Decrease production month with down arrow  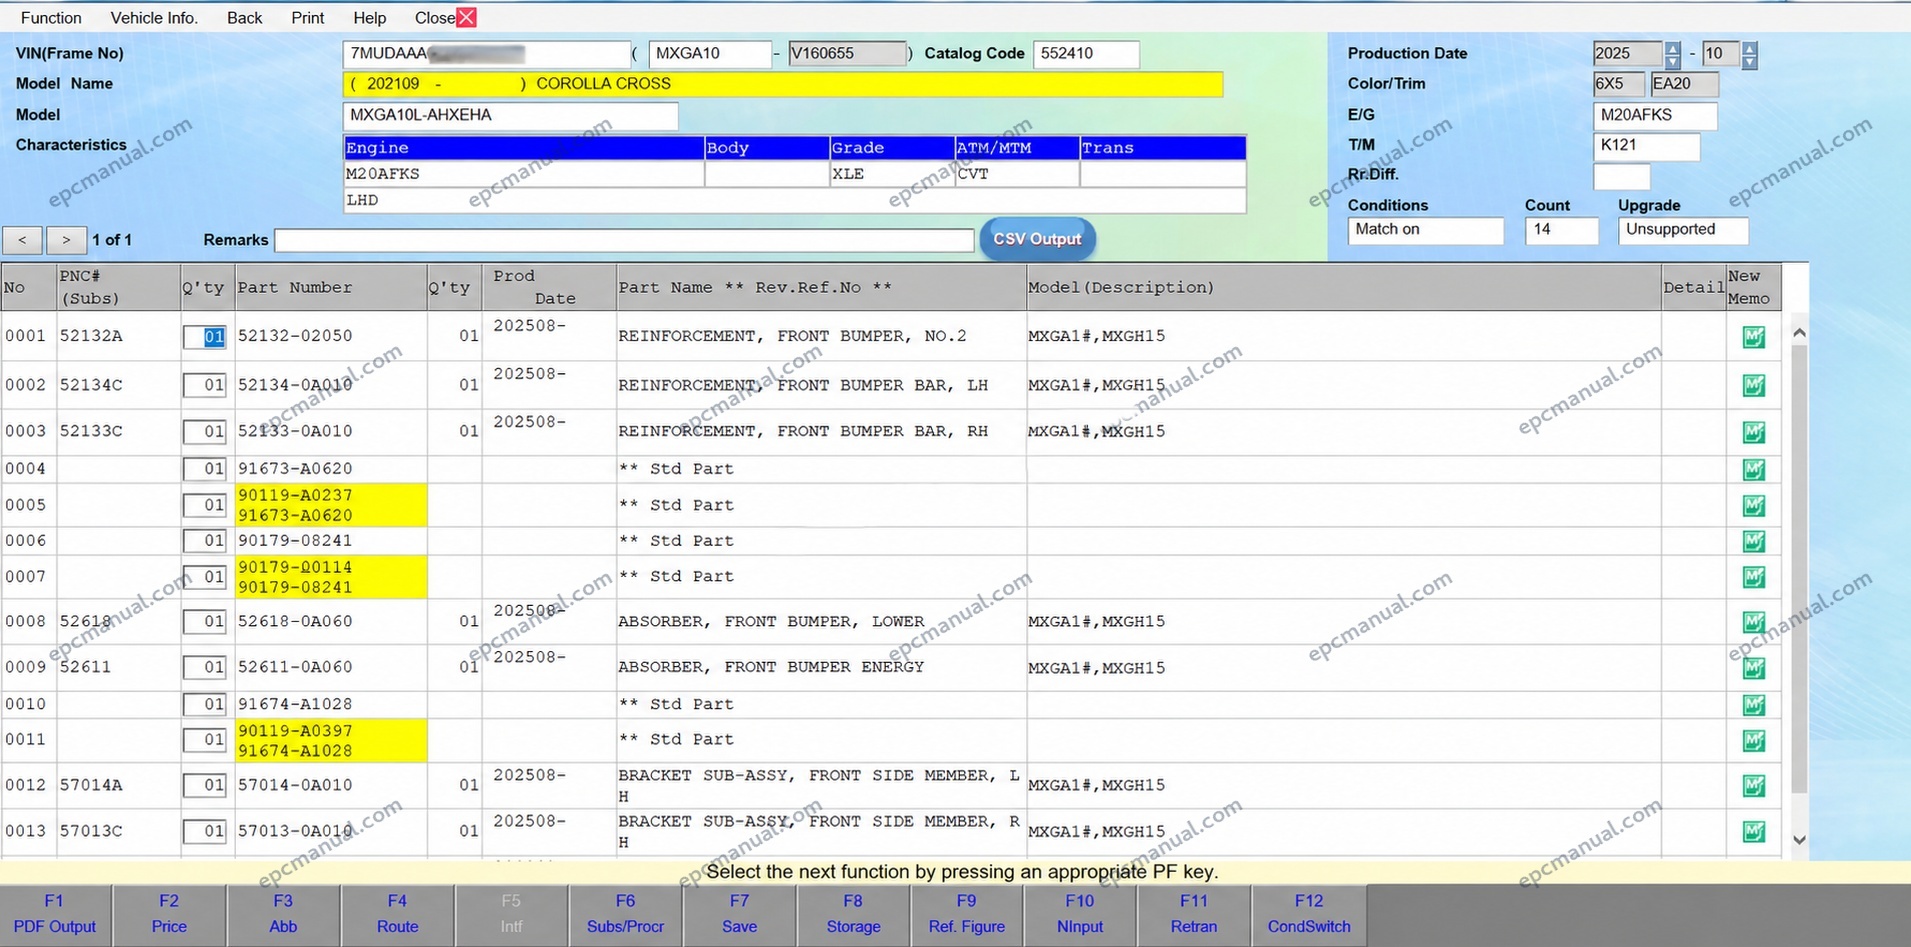pyautogui.click(x=1749, y=61)
